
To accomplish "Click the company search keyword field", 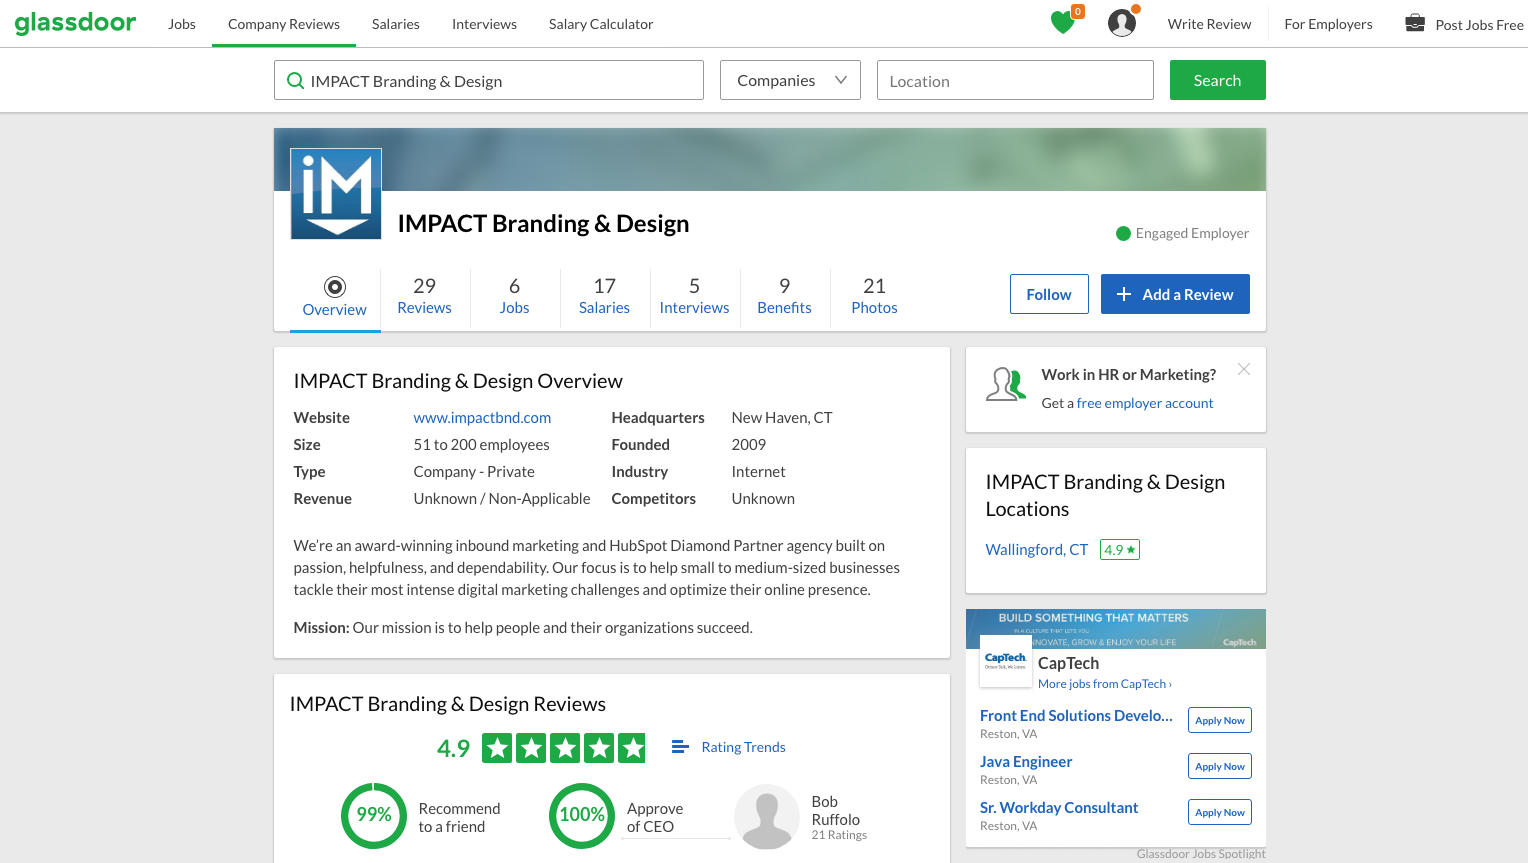I will (x=489, y=80).
